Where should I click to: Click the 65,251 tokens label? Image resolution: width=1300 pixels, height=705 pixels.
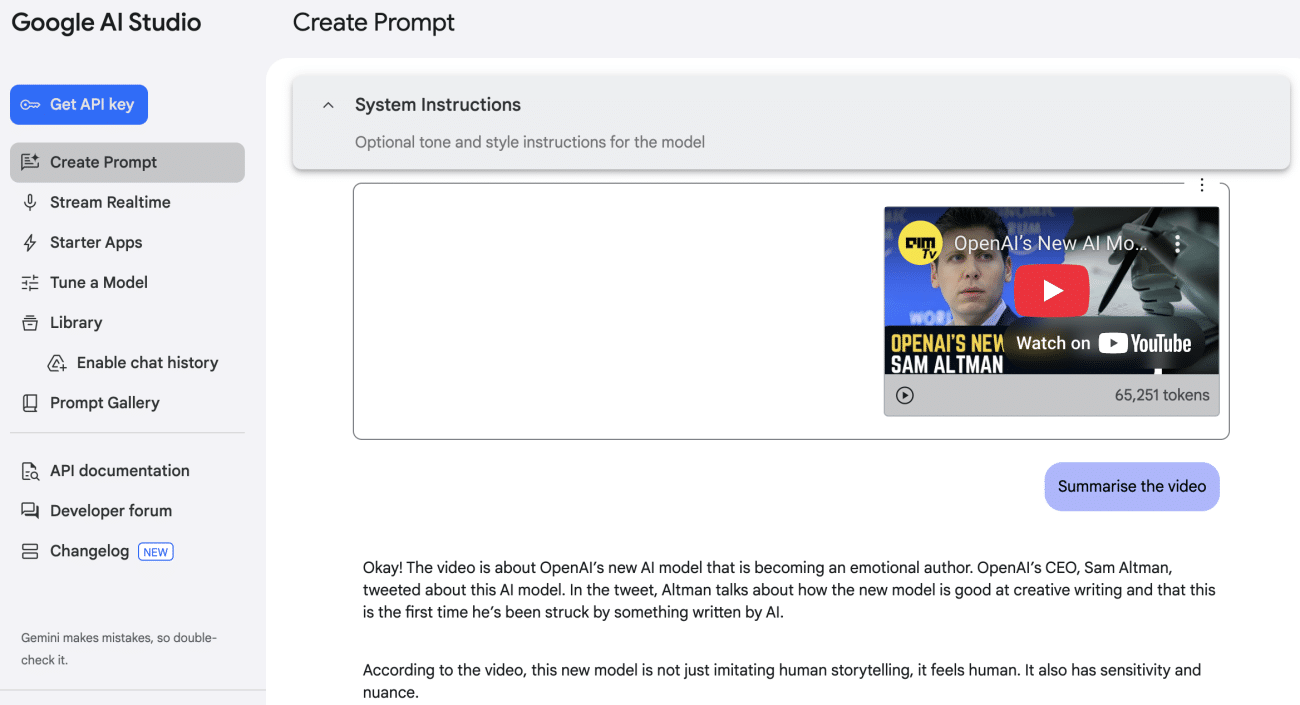click(1162, 395)
